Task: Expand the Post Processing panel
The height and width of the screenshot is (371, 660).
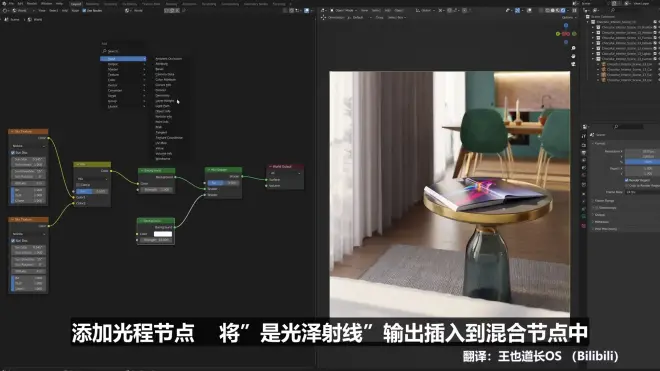Action: pos(605,229)
